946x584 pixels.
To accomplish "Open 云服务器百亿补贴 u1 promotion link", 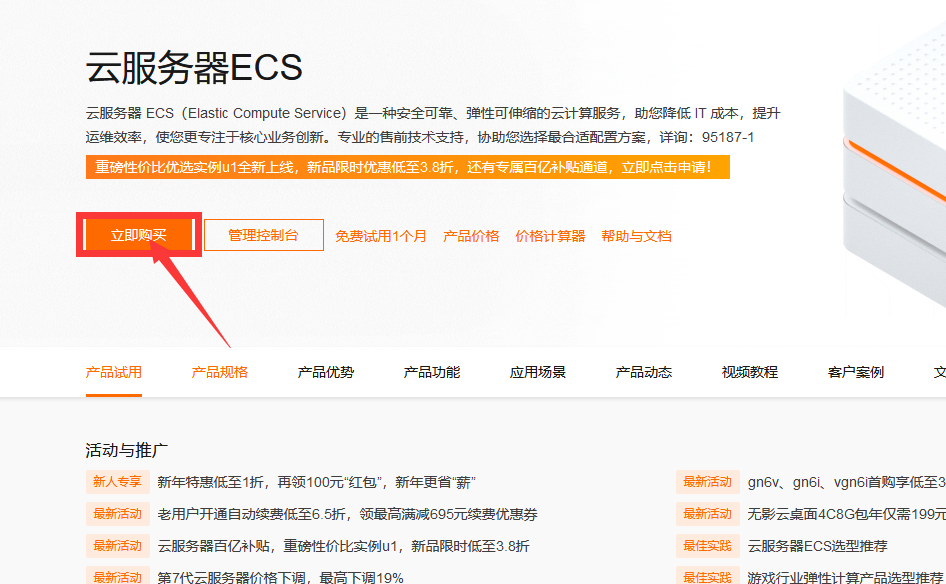I will [343, 546].
